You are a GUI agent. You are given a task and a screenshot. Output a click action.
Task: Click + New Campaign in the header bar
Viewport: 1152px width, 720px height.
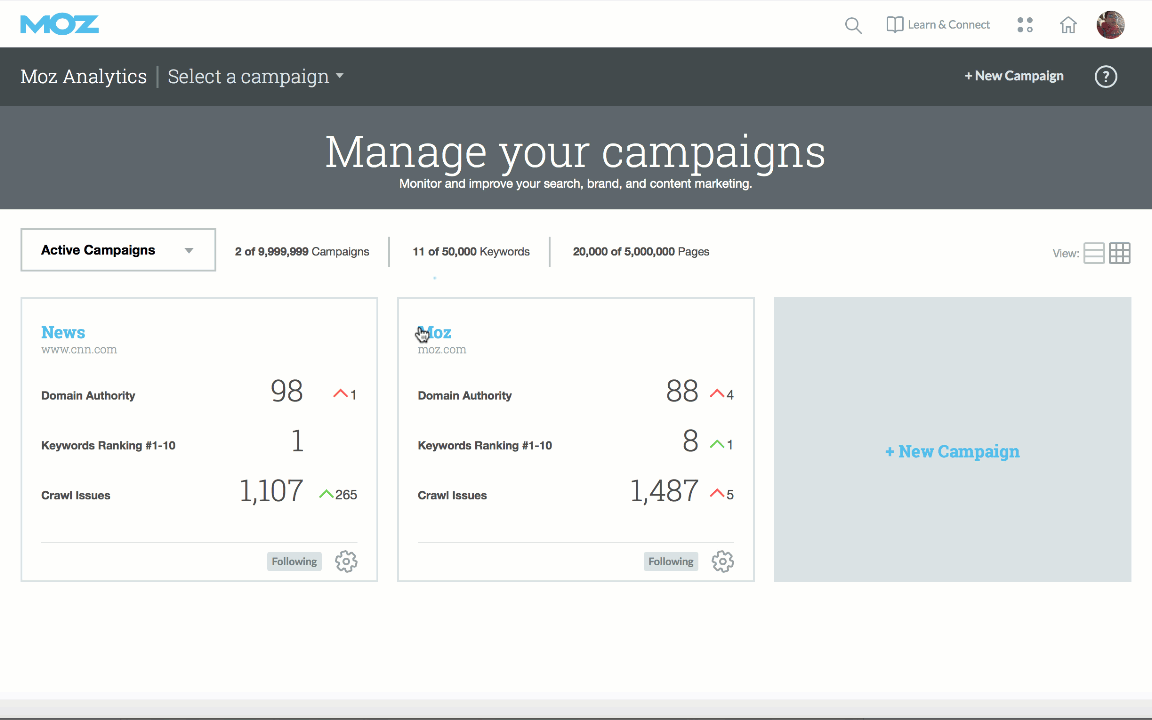pos(1013,76)
